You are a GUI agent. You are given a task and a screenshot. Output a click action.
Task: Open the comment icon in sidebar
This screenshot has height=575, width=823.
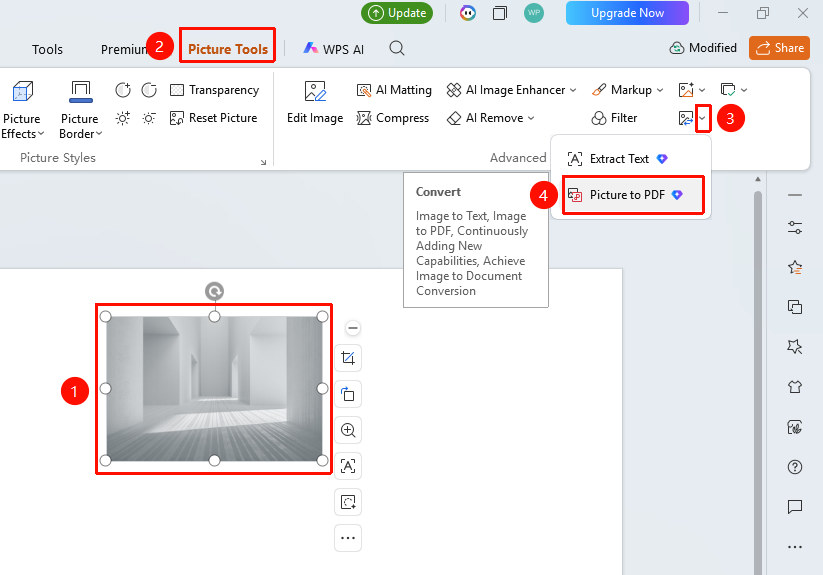795,507
